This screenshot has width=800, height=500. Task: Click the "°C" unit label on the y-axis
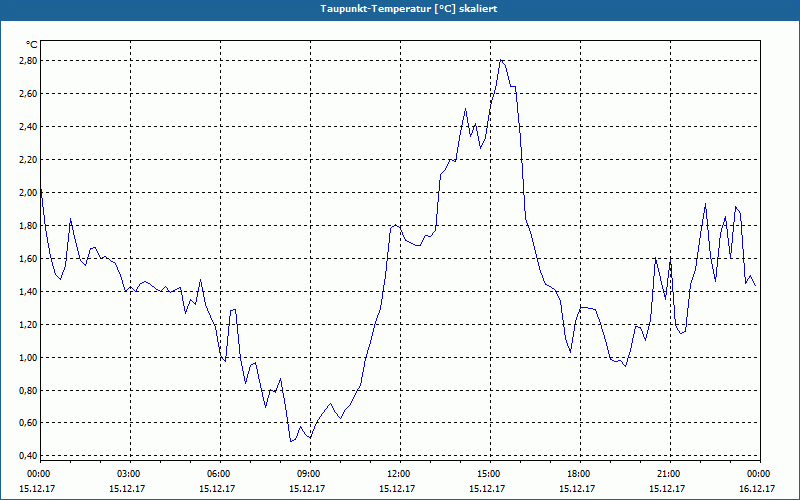click(32, 45)
